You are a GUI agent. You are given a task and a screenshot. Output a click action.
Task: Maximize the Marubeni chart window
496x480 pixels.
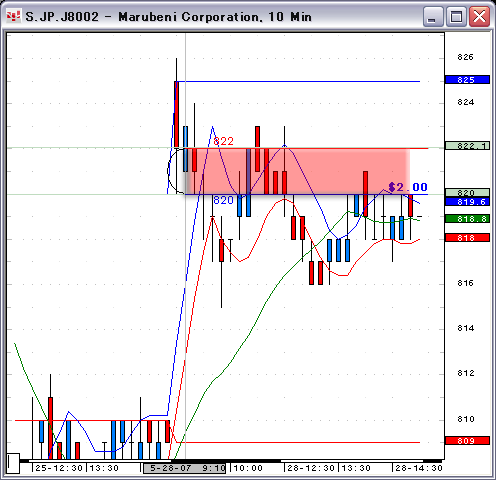[x=456, y=16]
